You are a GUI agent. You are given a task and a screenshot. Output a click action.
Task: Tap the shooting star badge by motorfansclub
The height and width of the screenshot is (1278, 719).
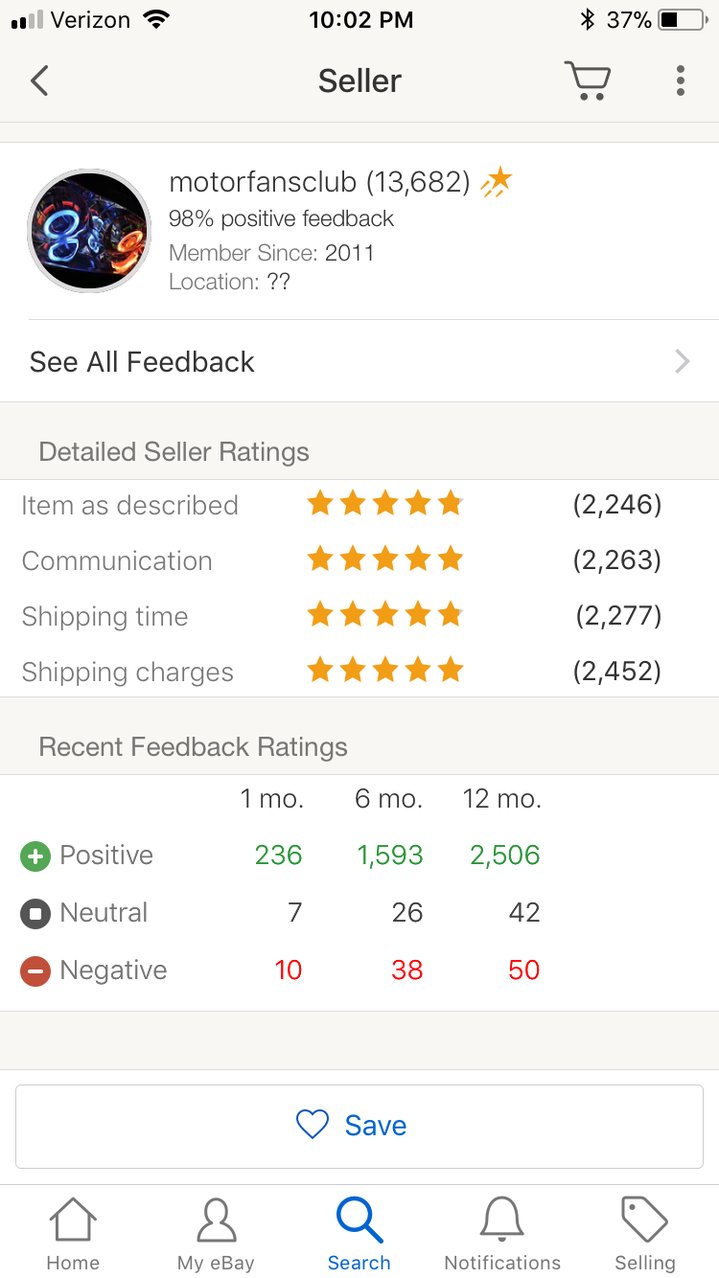497,181
